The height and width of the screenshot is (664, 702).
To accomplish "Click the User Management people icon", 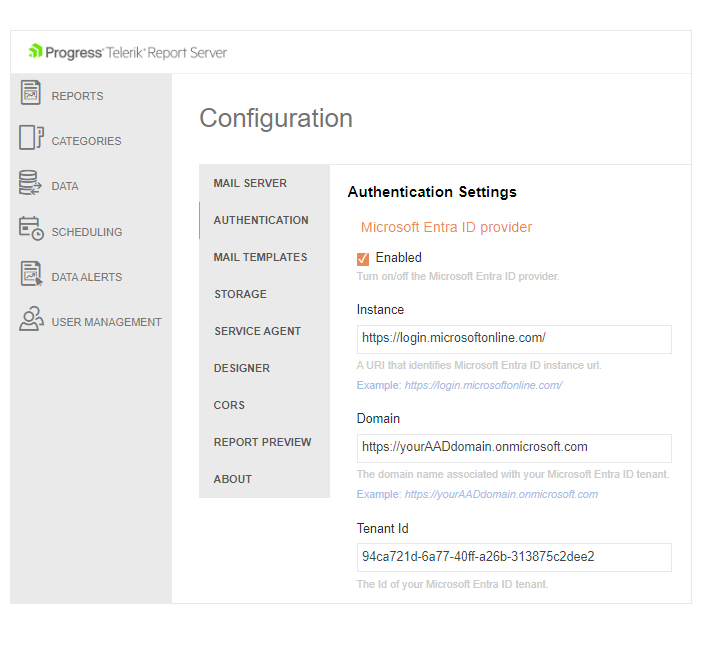I will coord(31,319).
